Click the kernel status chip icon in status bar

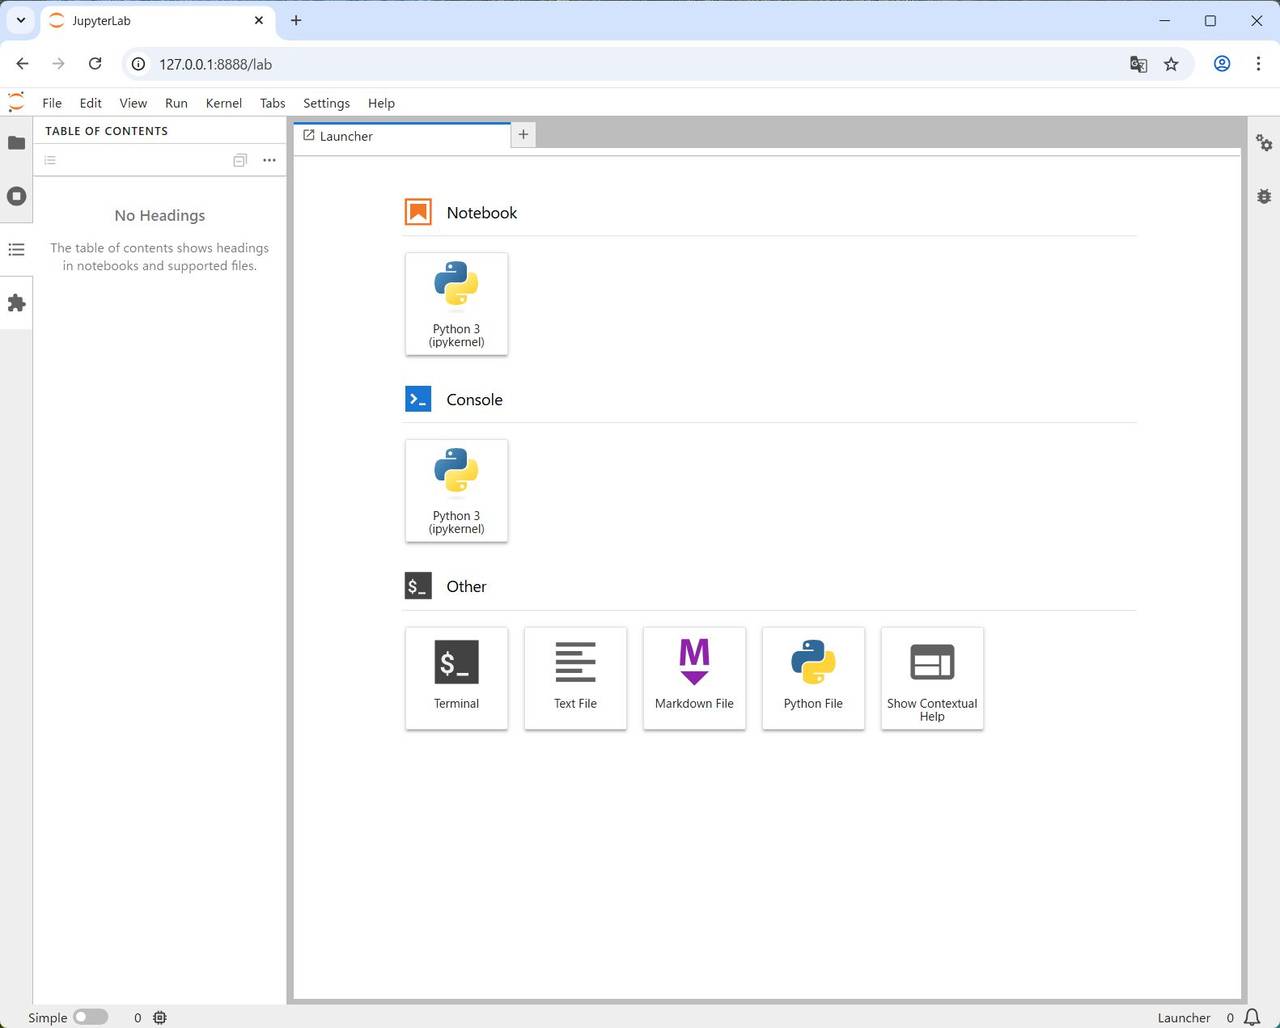click(160, 1017)
